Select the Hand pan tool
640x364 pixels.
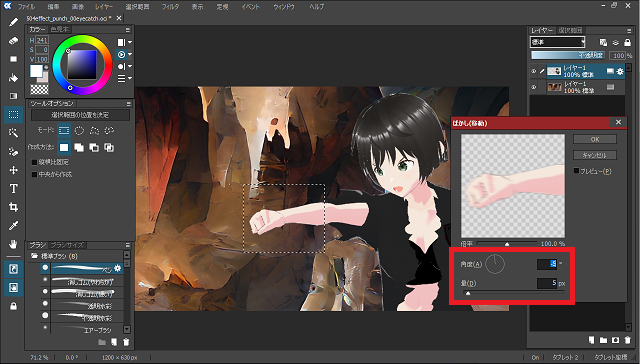[x=13, y=244]
